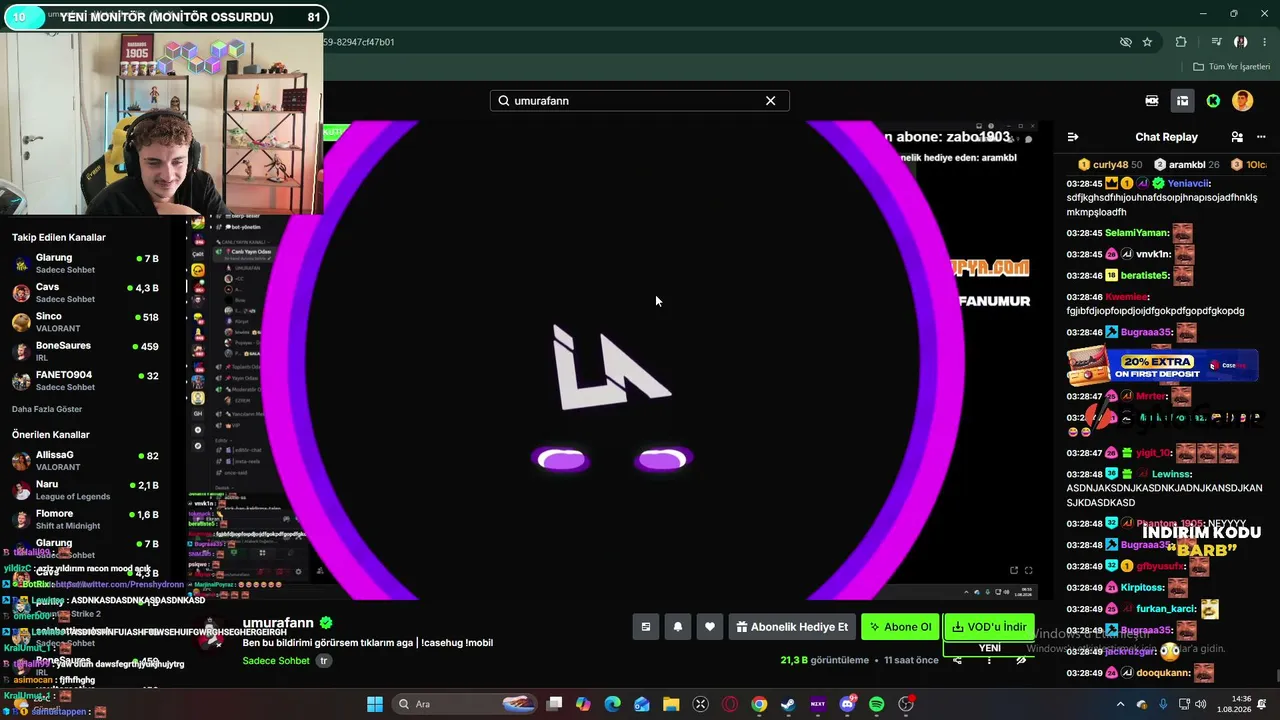Open the Windows Start menu
1280x720 pixels.
coord(375,704)
